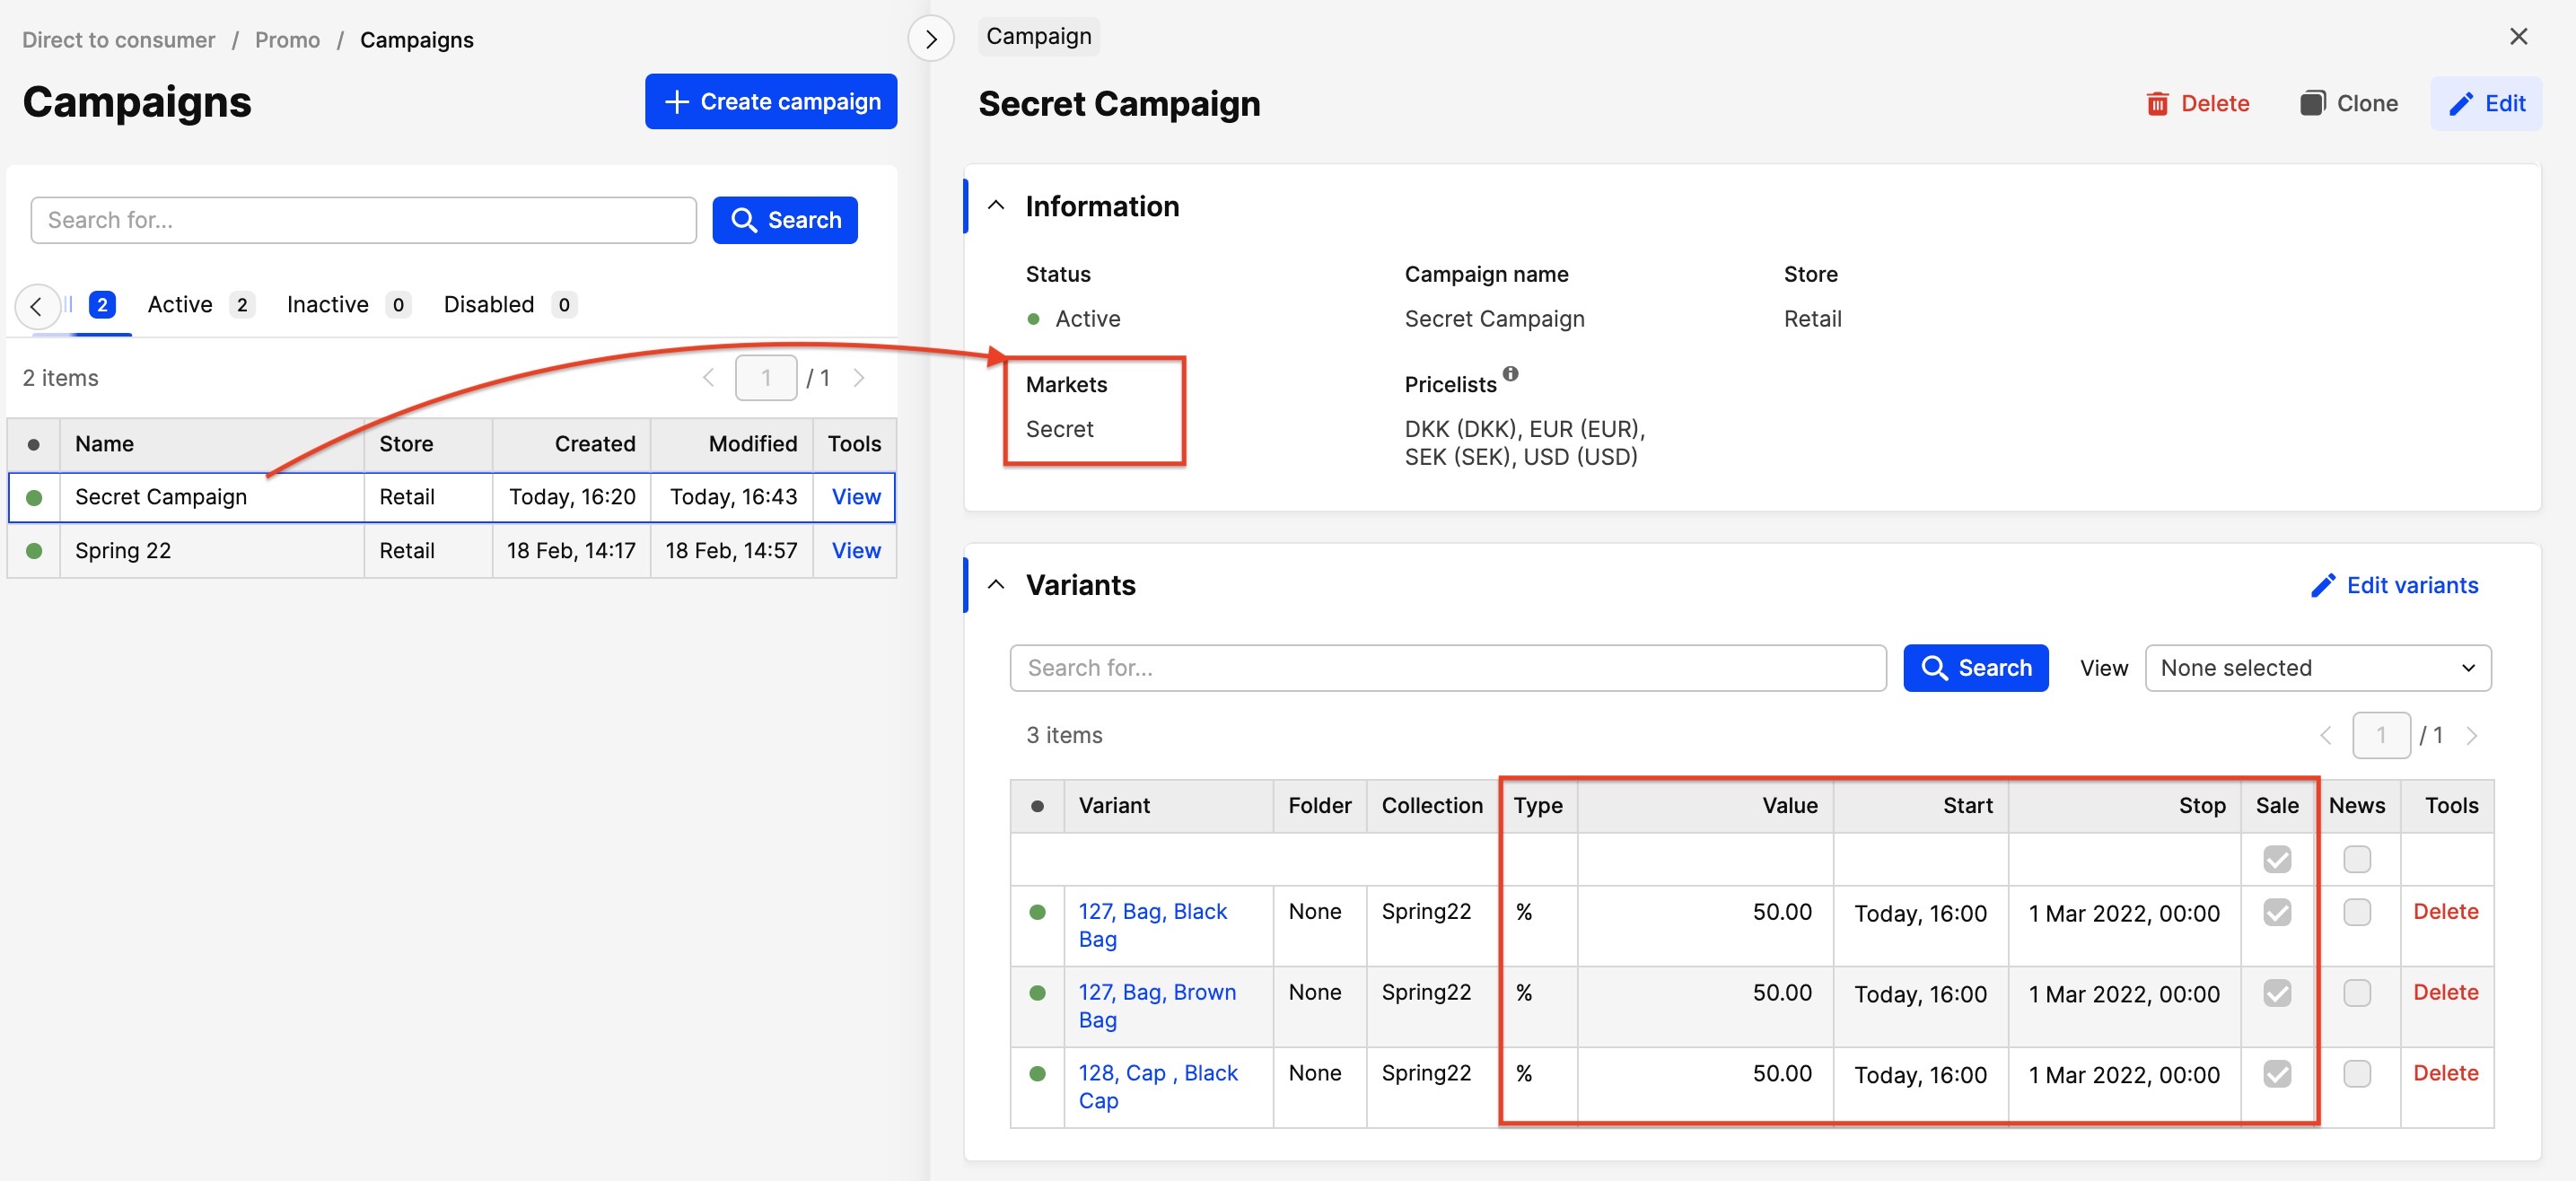Click the Pricelists info icon
This screenshot has width=2576, height=1181.
click(1510, 374)
